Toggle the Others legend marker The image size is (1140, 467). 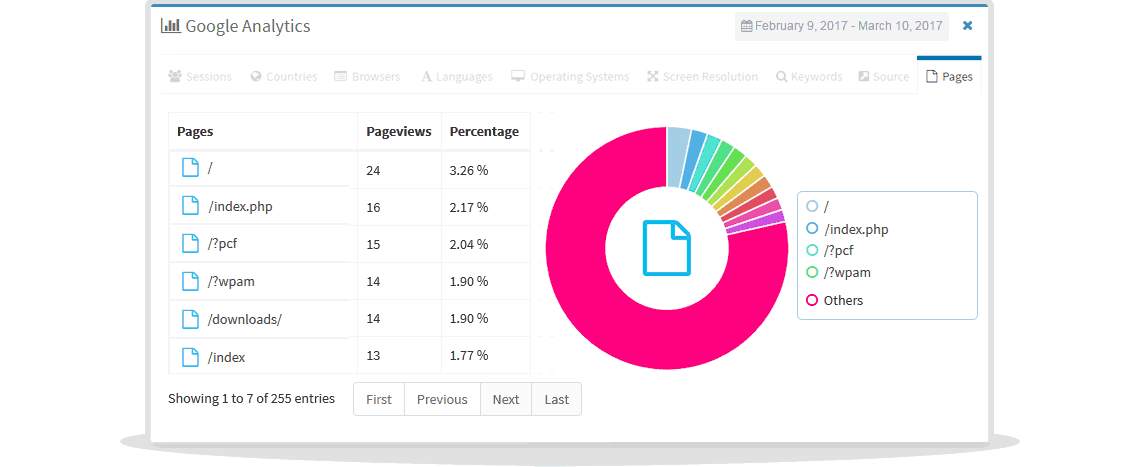812,300
